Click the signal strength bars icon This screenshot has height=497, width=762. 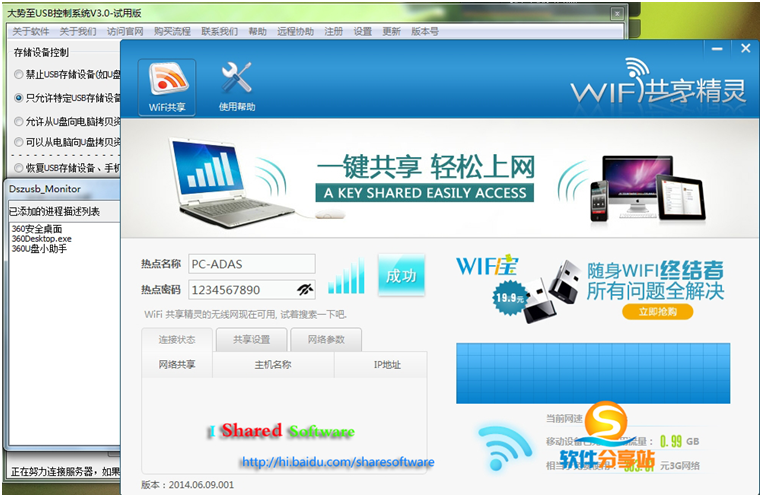(347, 277)
